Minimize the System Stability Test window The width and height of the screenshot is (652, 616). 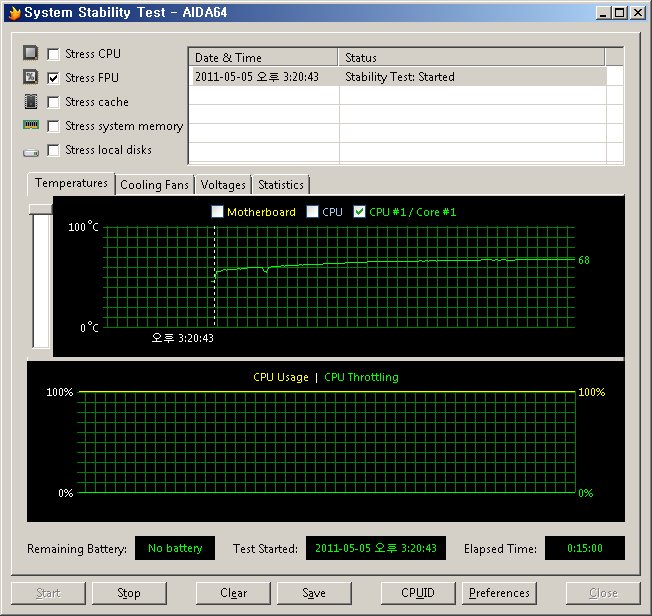point(603,13)
